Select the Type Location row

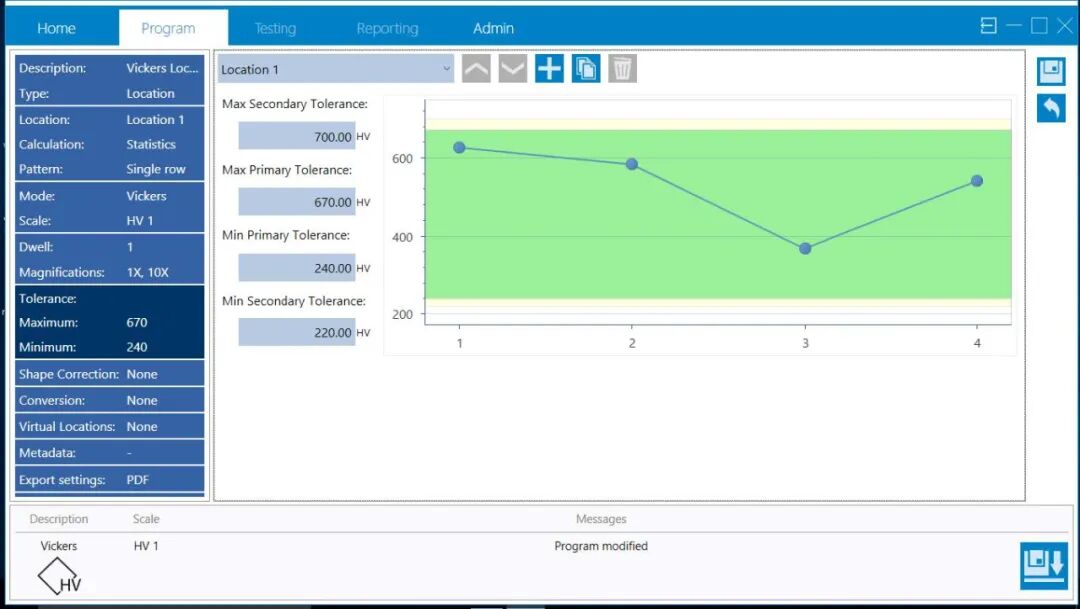click(110, 93)
